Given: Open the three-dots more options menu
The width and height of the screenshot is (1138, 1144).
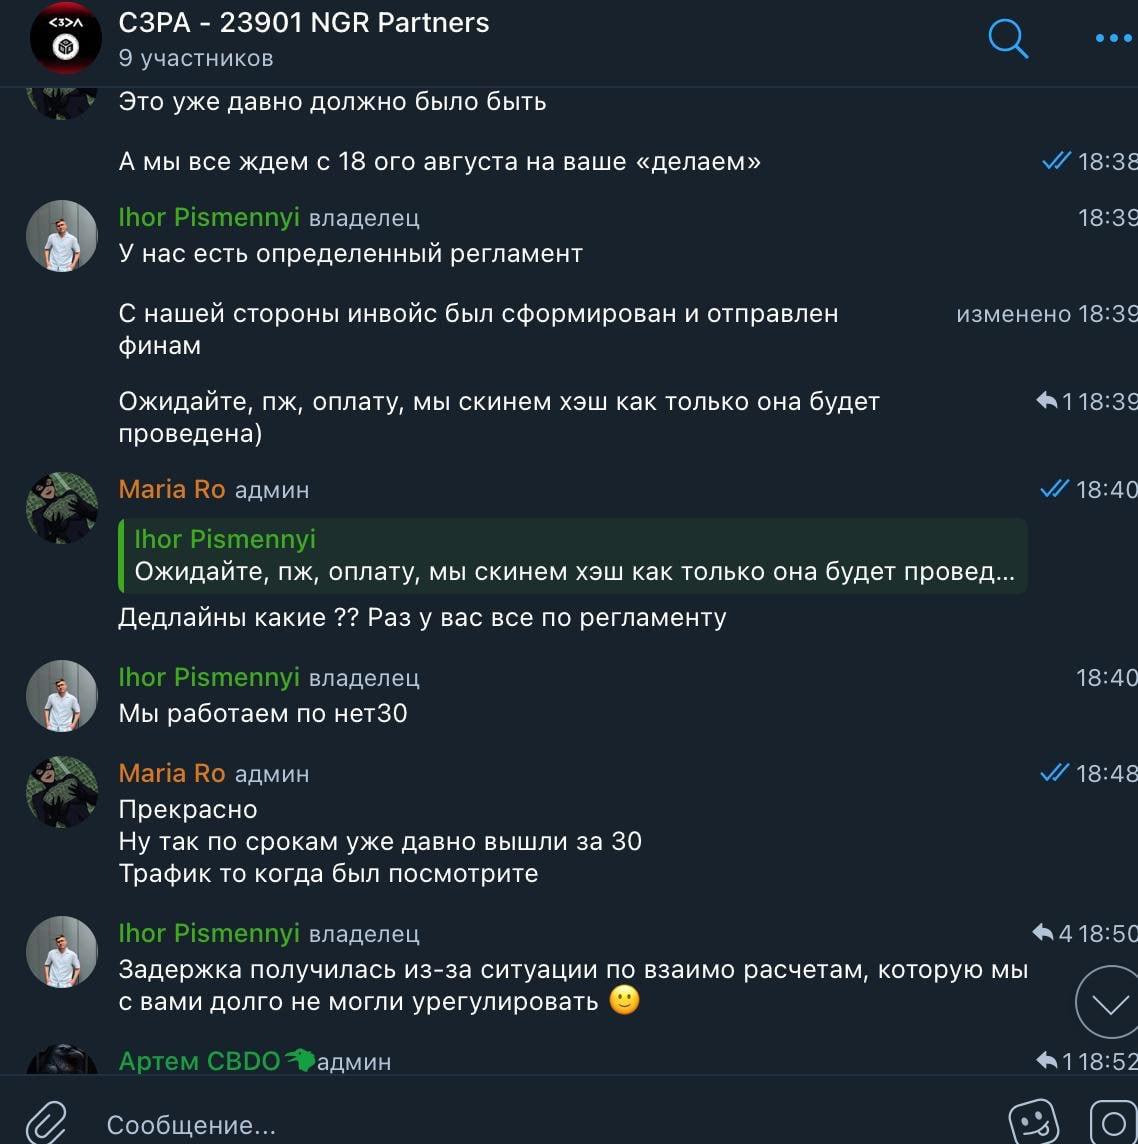Looking at the screenshot, I should (1113, 39).
